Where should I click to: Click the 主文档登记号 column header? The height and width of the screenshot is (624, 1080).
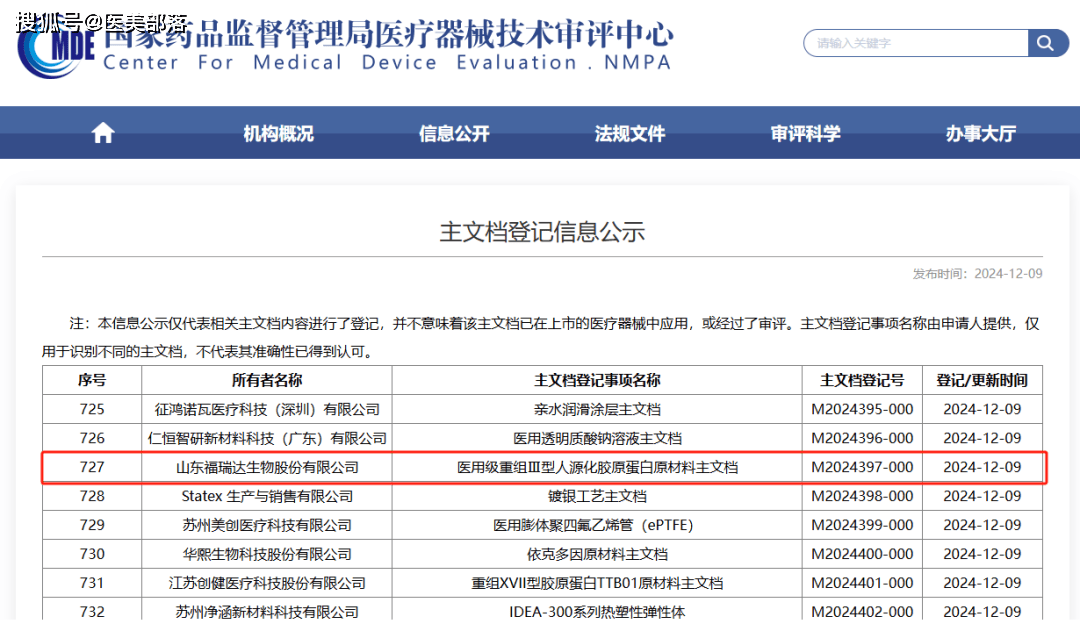click(862, 380)
